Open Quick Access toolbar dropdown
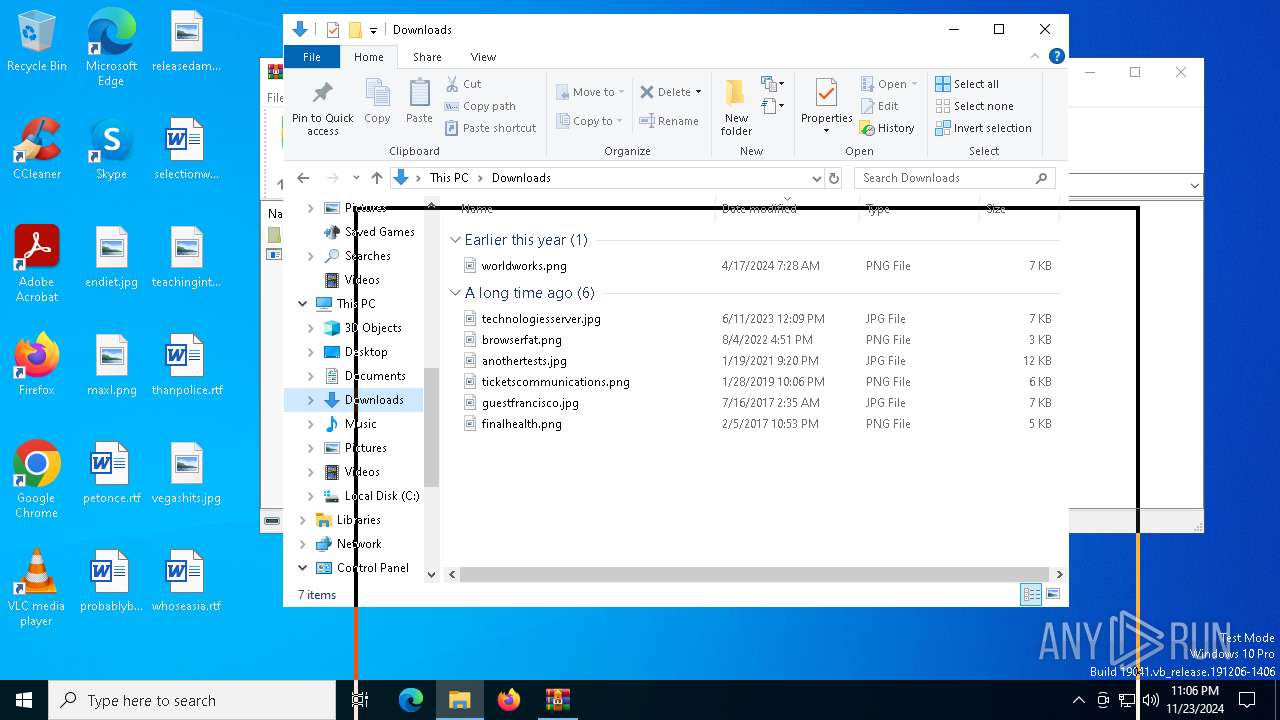The width and height of the screenshot is (1280, 720). (x=373, y=30)
